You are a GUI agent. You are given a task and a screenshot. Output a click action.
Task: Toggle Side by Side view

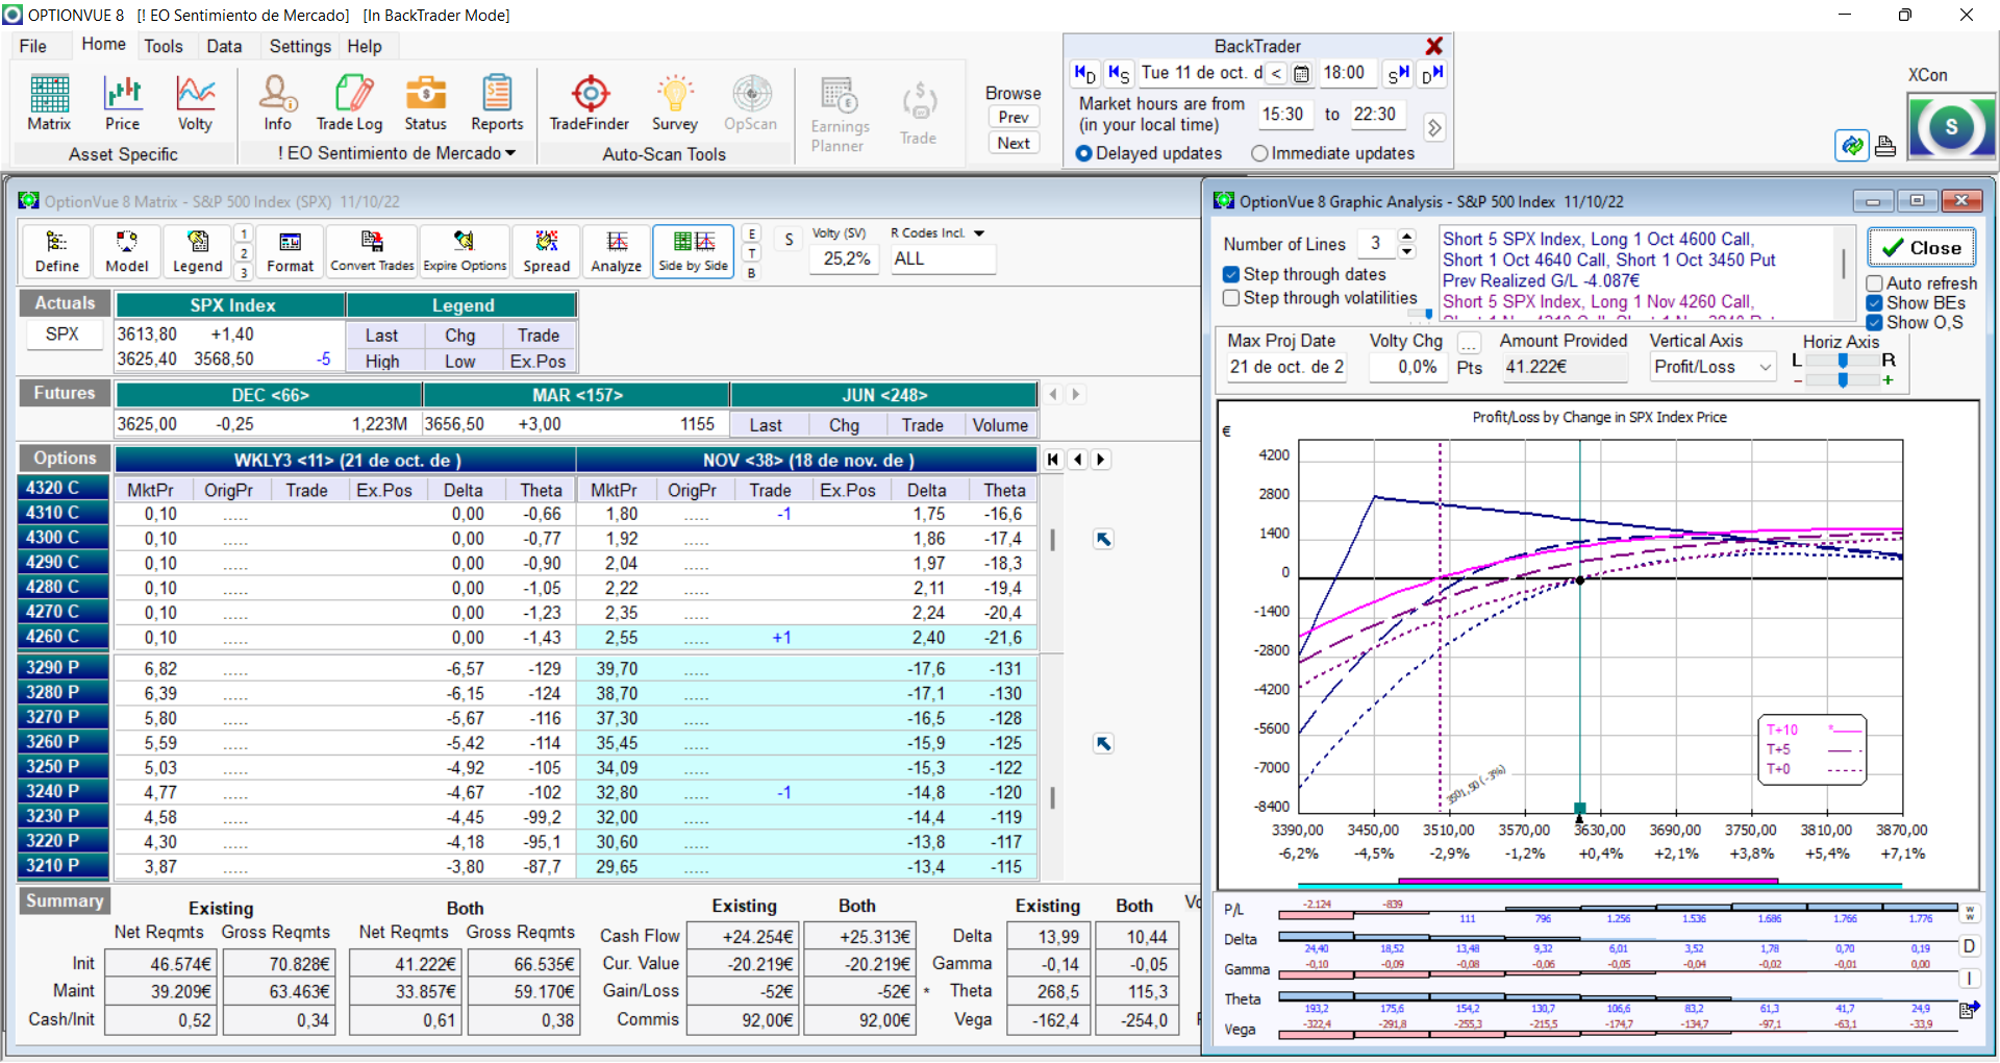[x=693, y=251]
